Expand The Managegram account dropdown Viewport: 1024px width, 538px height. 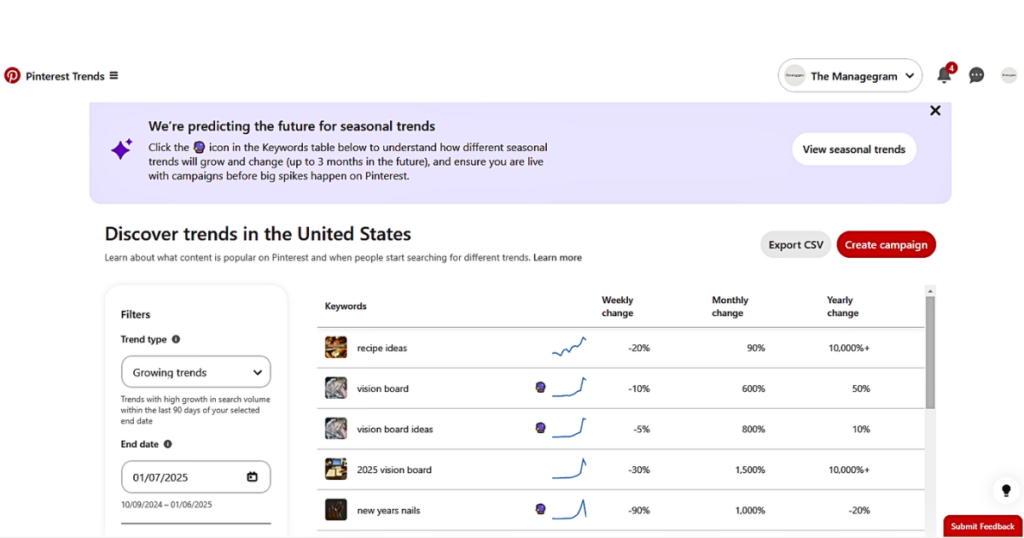[x=850, y=76]
